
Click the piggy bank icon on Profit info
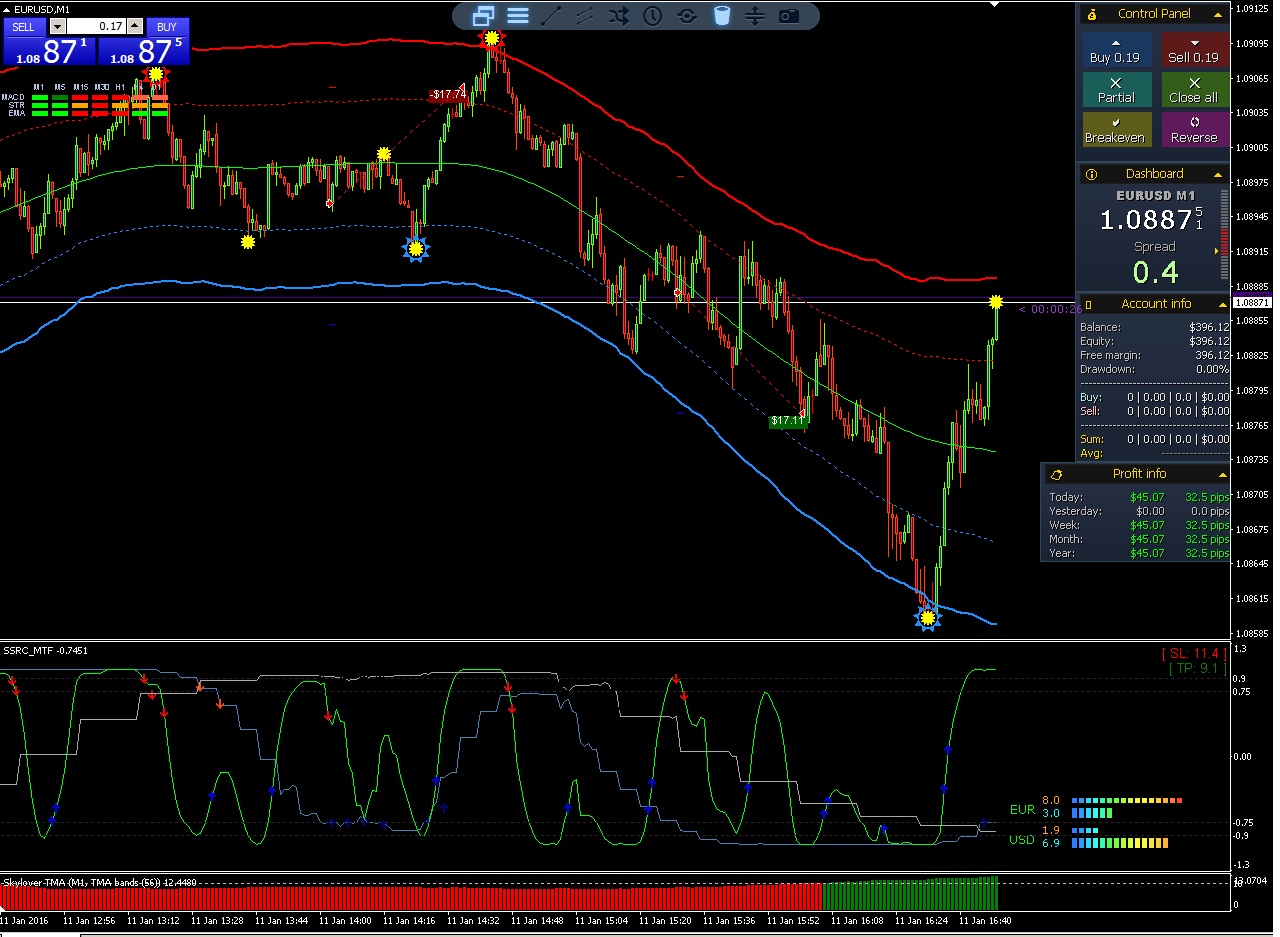click(1057, 474)
